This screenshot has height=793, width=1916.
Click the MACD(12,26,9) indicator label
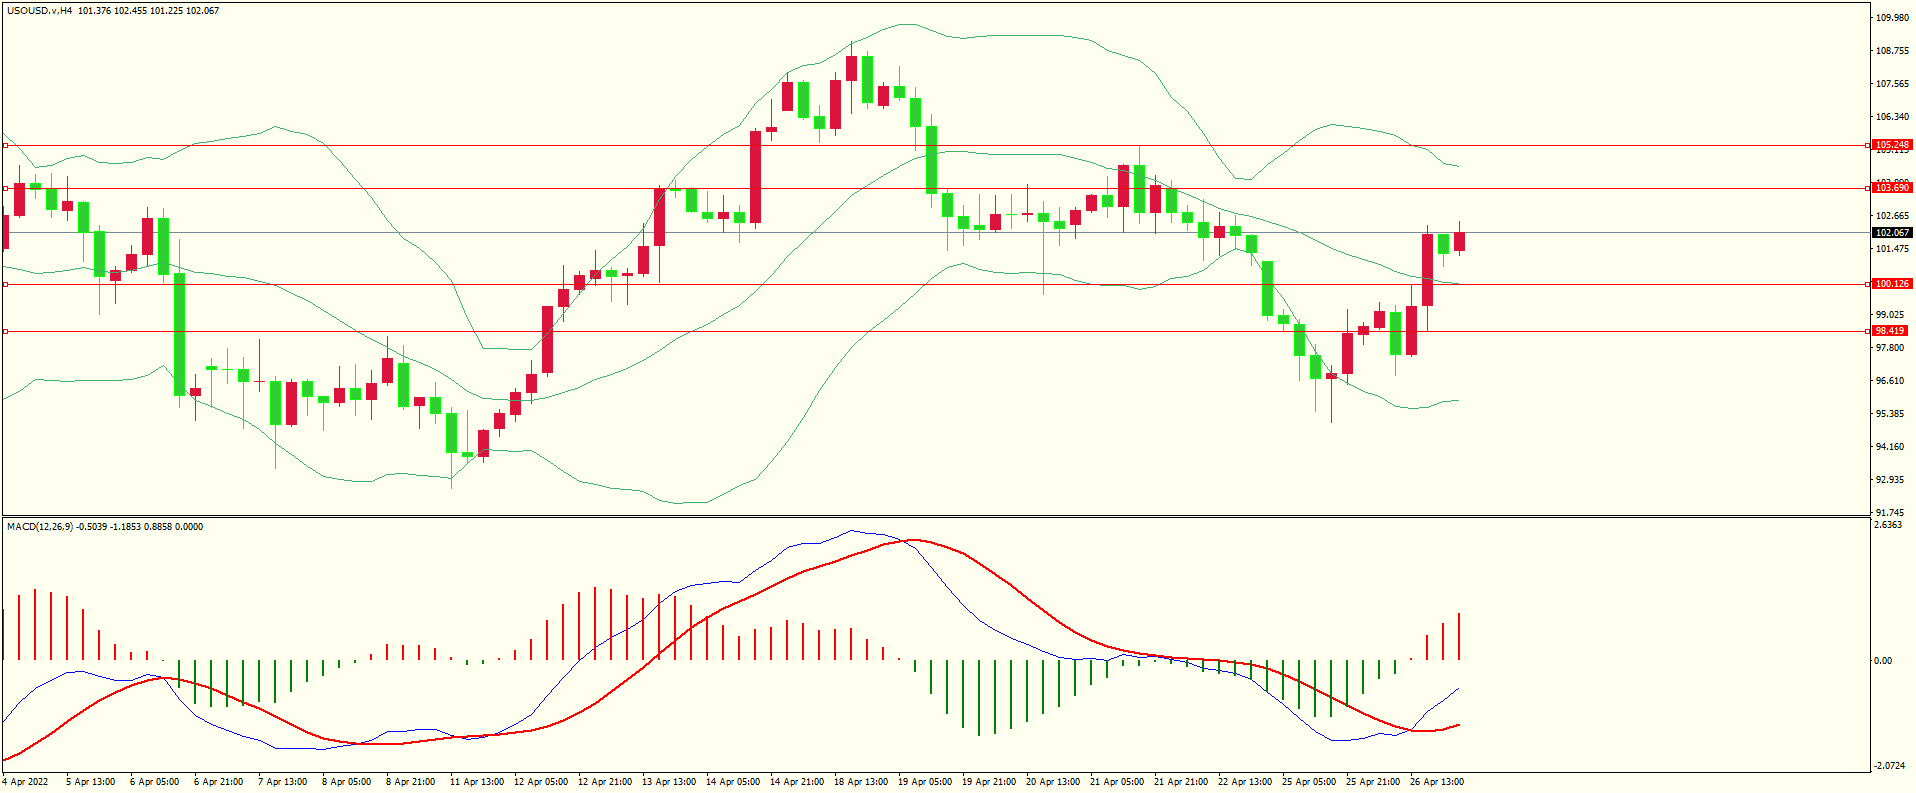40,527
